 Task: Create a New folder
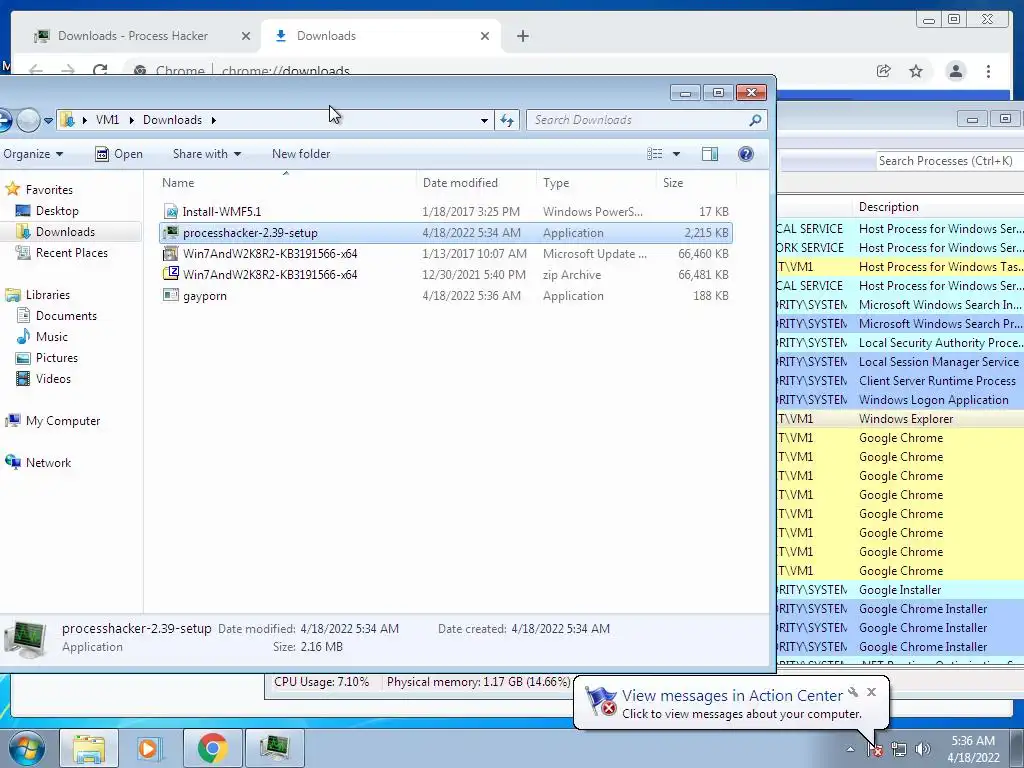click(x=301, y=154)
